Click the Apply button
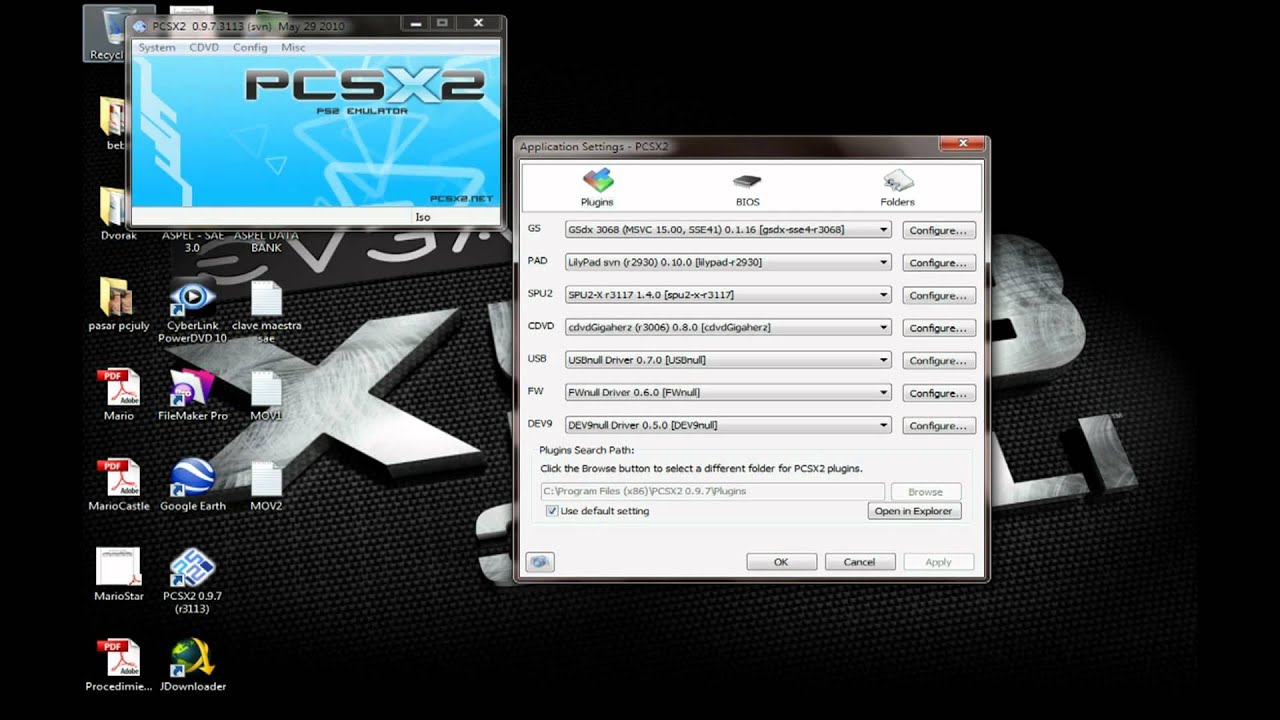 938,562
